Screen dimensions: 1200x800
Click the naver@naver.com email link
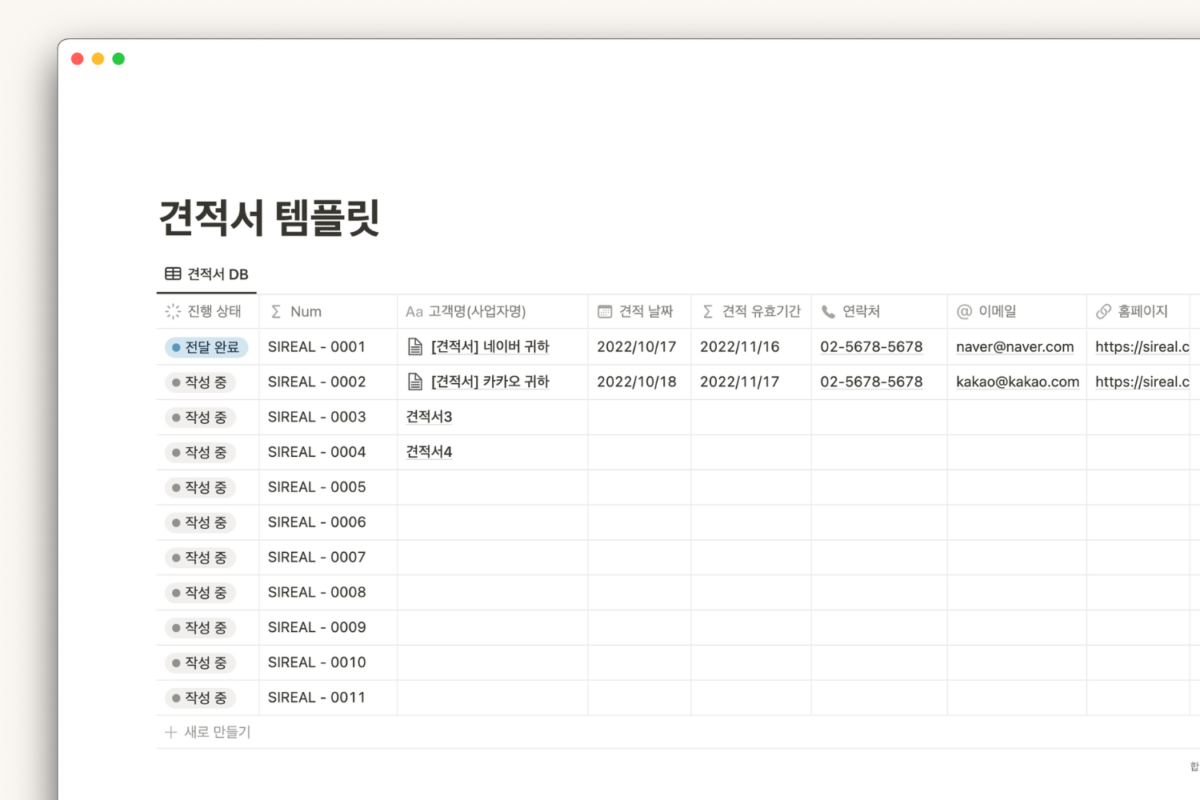tap(1014, 346)
